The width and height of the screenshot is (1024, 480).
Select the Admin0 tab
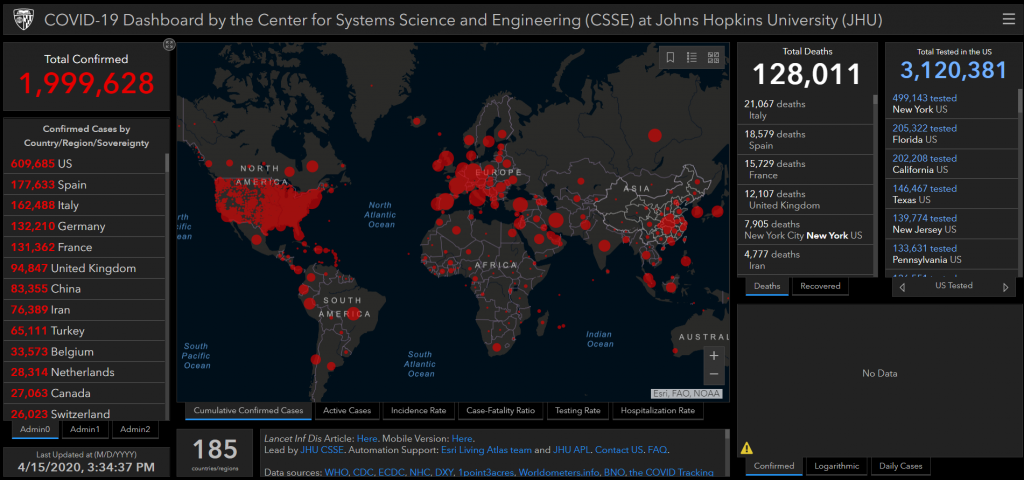(35, 429)
